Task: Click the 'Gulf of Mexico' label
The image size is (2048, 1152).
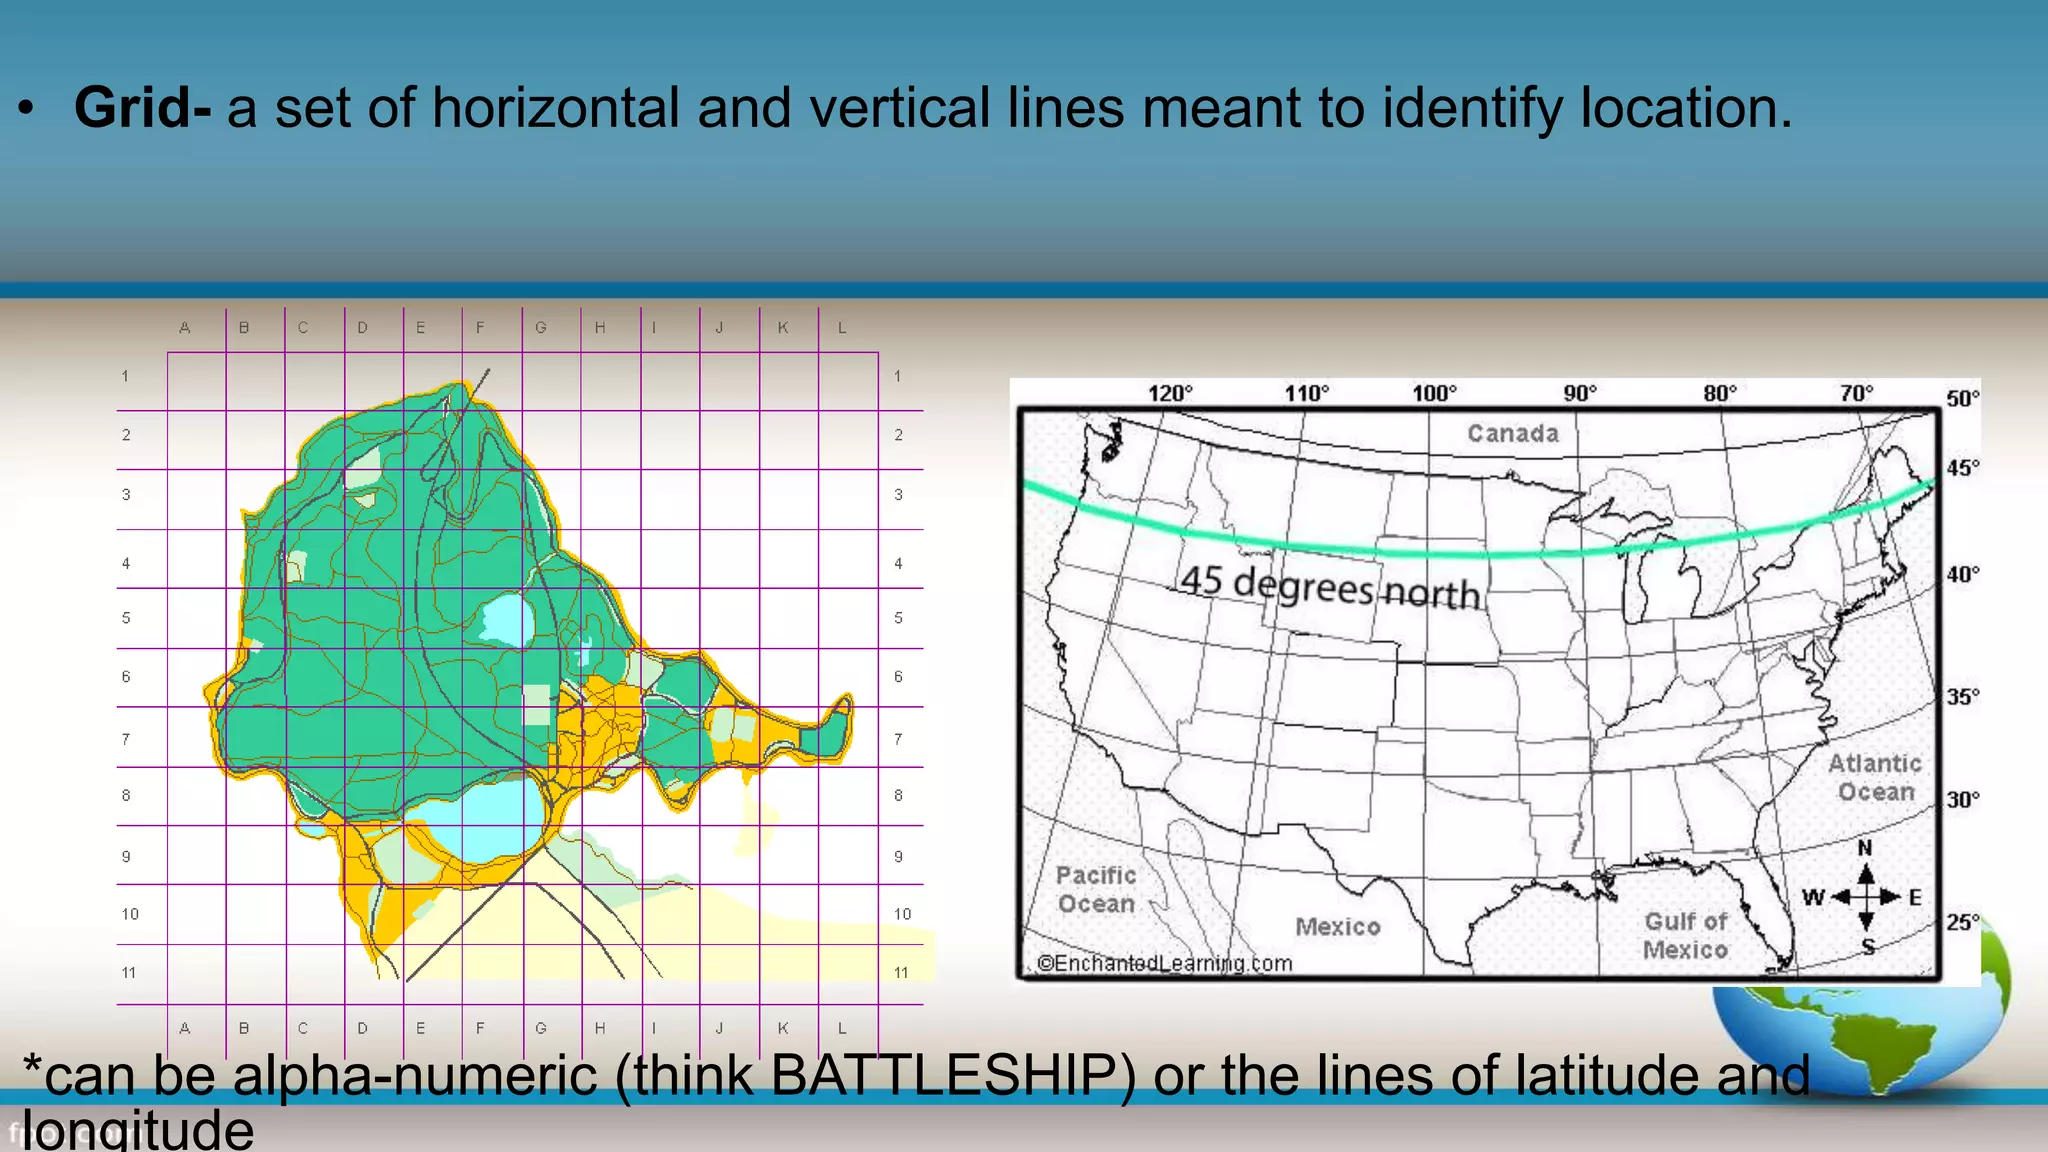Action: point(1686,935)
